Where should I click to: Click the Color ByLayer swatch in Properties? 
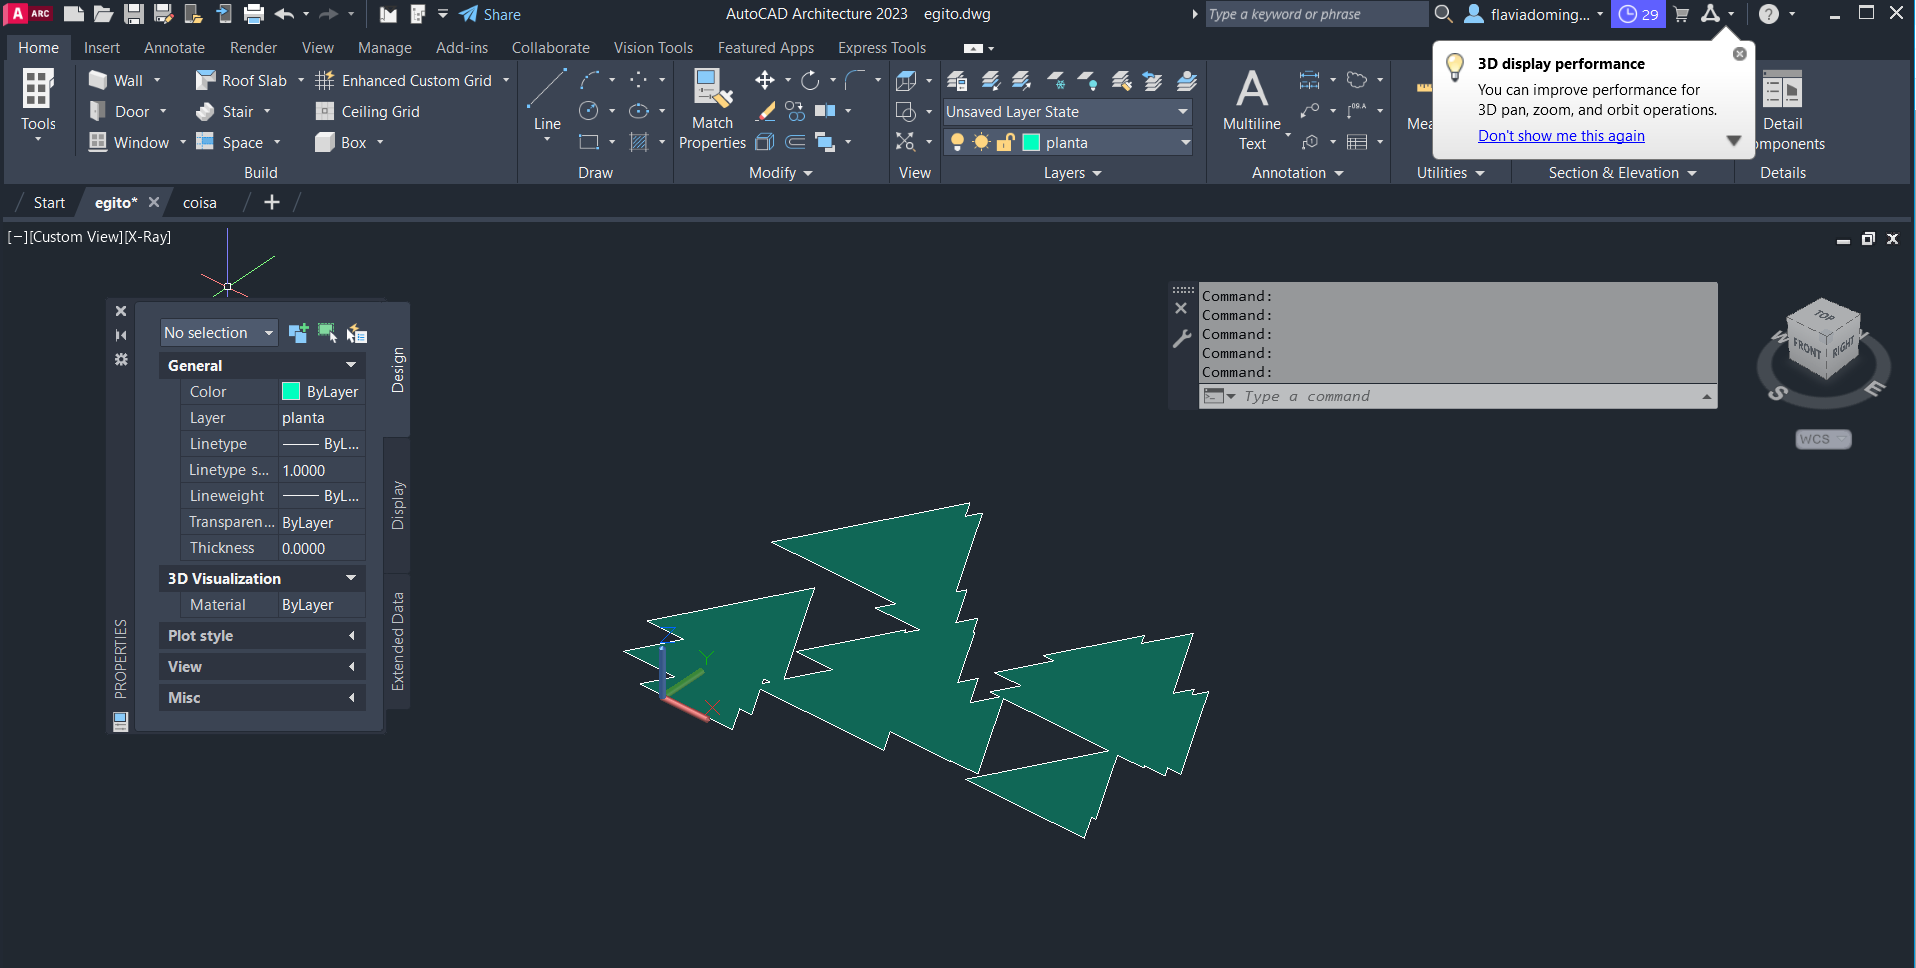pos(291,392)
